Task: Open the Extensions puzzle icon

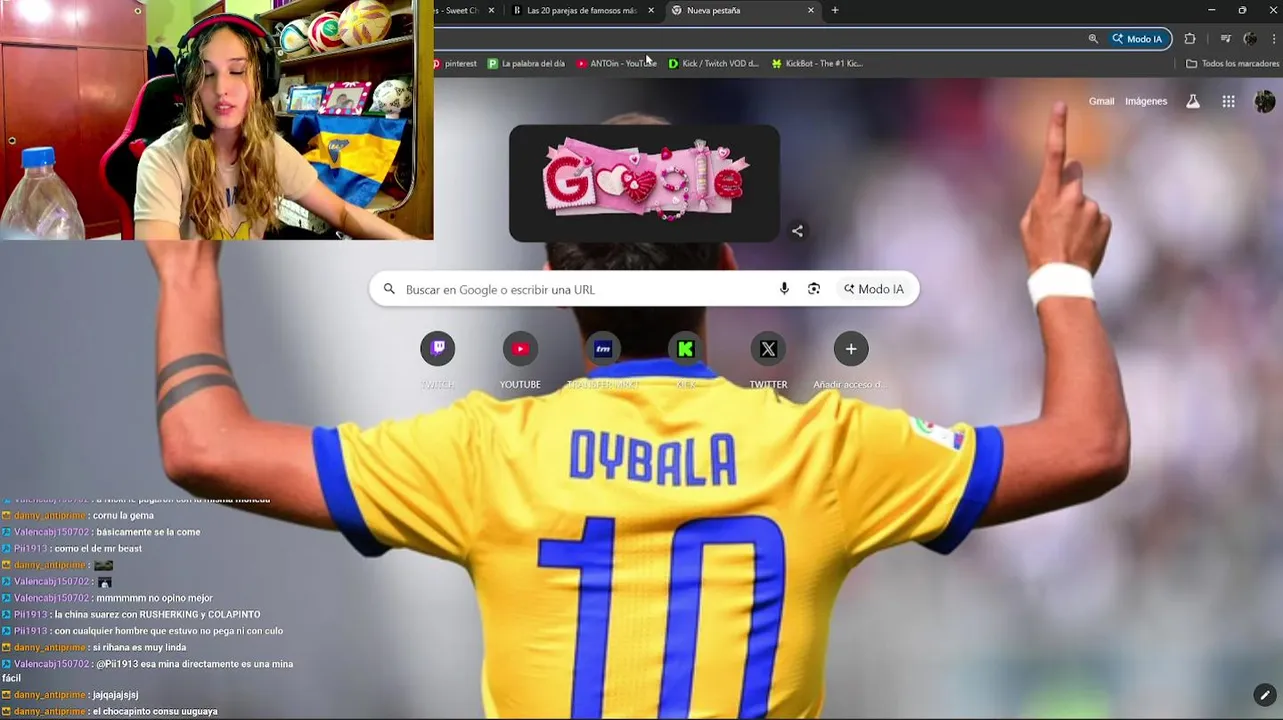Action: (1189, 39)
